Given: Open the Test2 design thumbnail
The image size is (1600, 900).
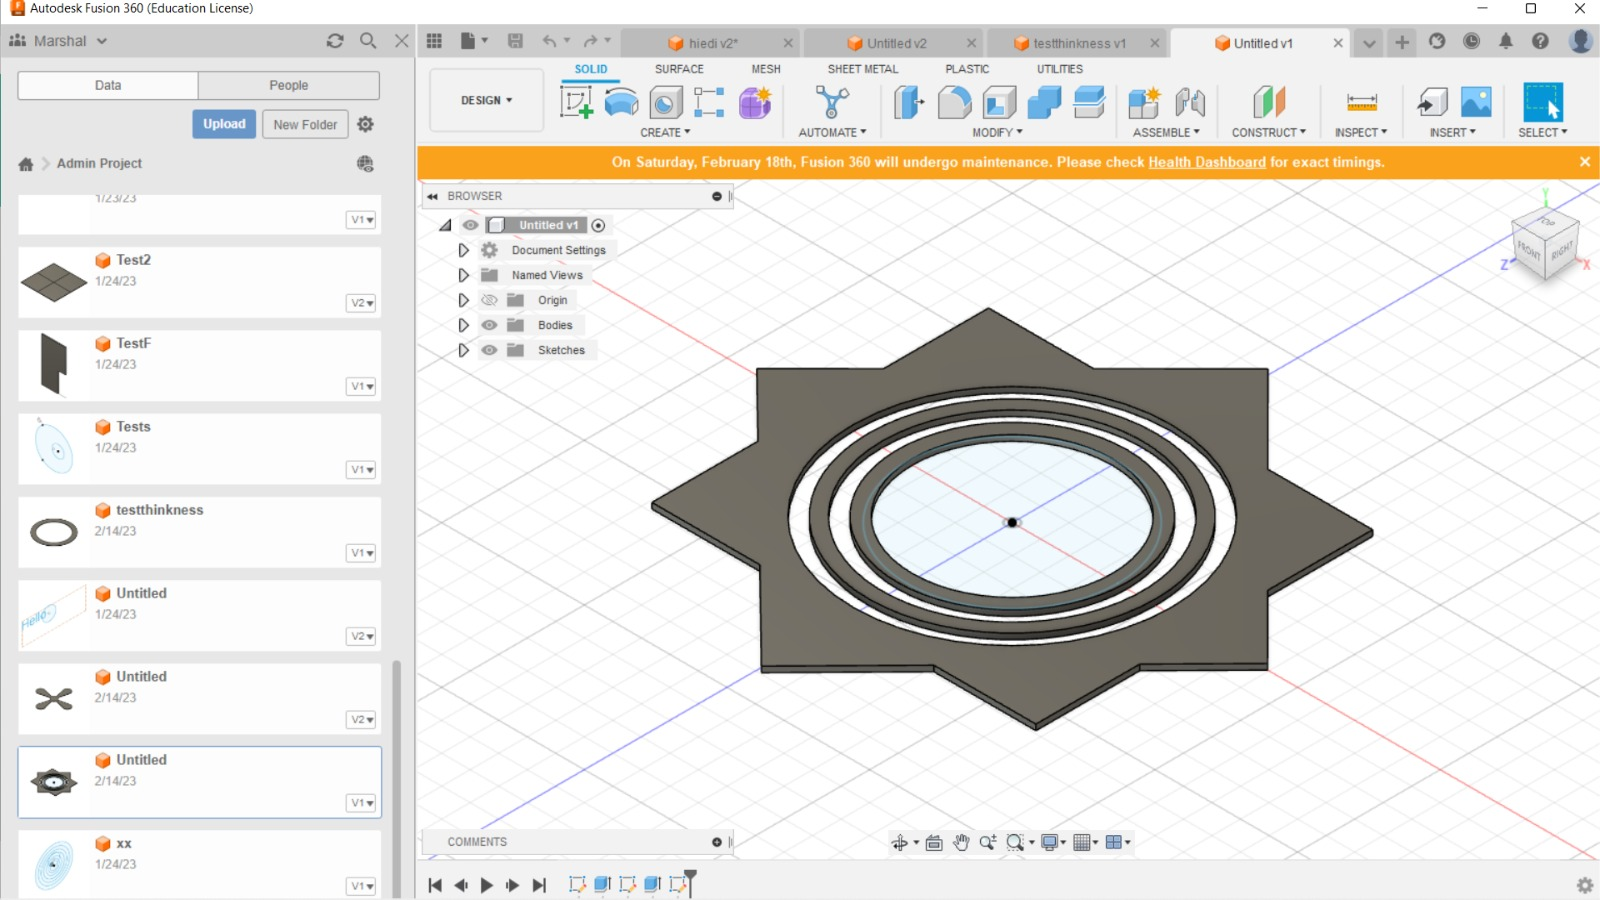Looking at the screenshot, I should (x=54, y=282).
